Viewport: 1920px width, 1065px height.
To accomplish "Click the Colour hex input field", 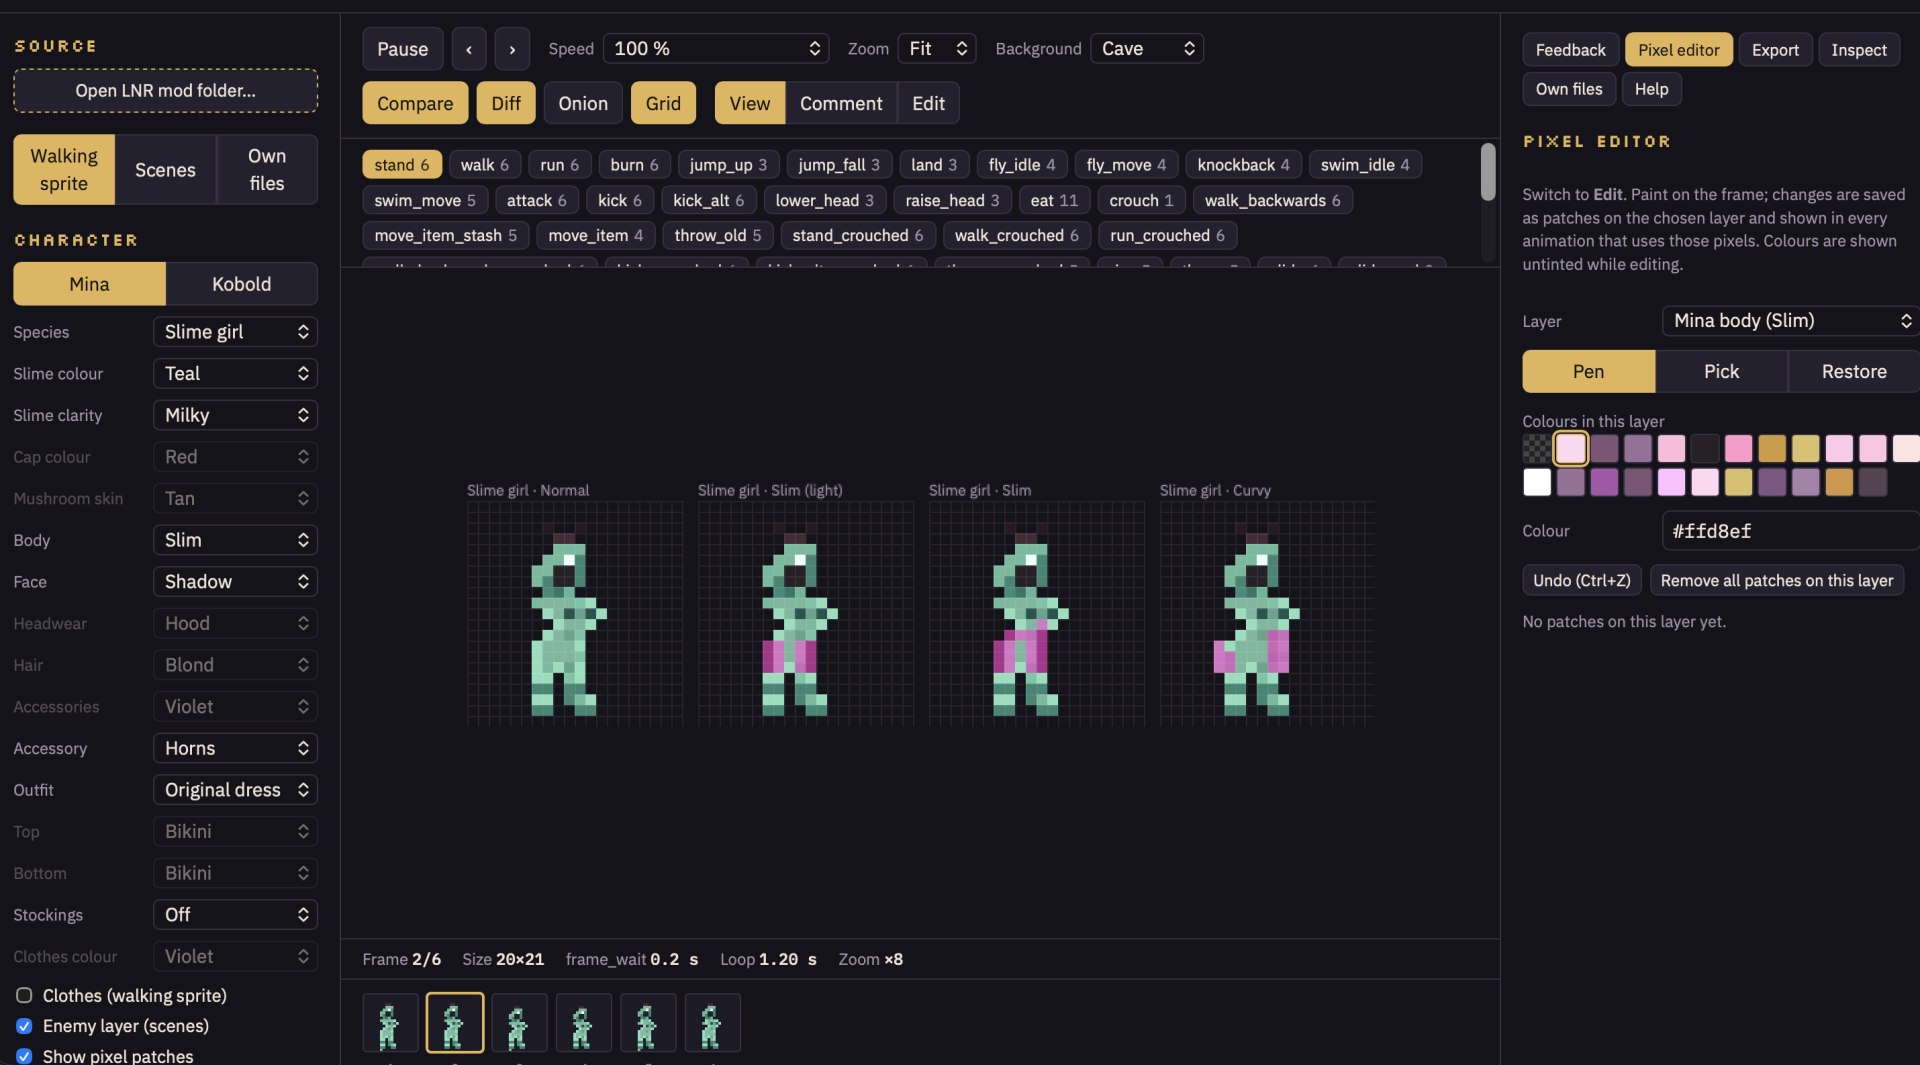I will 1790,531.
